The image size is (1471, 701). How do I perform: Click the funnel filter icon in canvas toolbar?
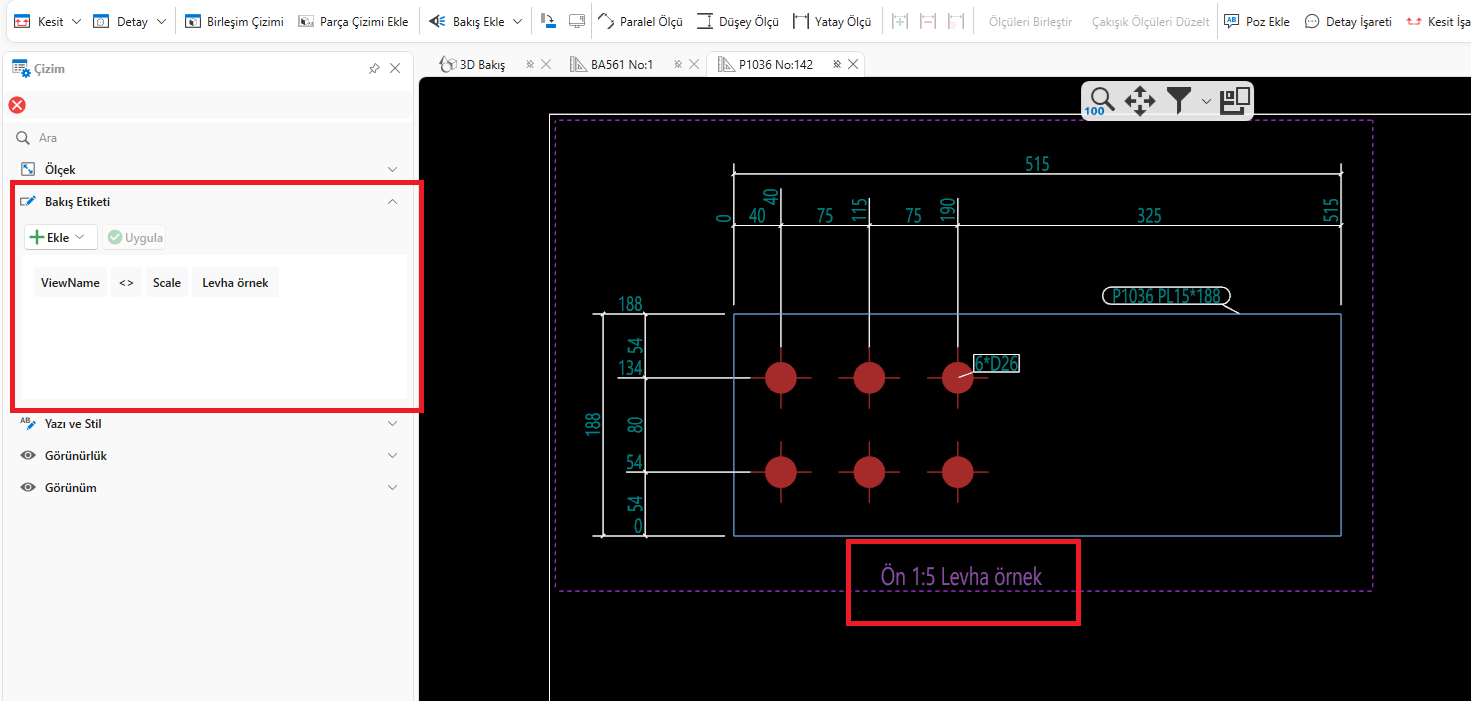tap(1180, 100)
